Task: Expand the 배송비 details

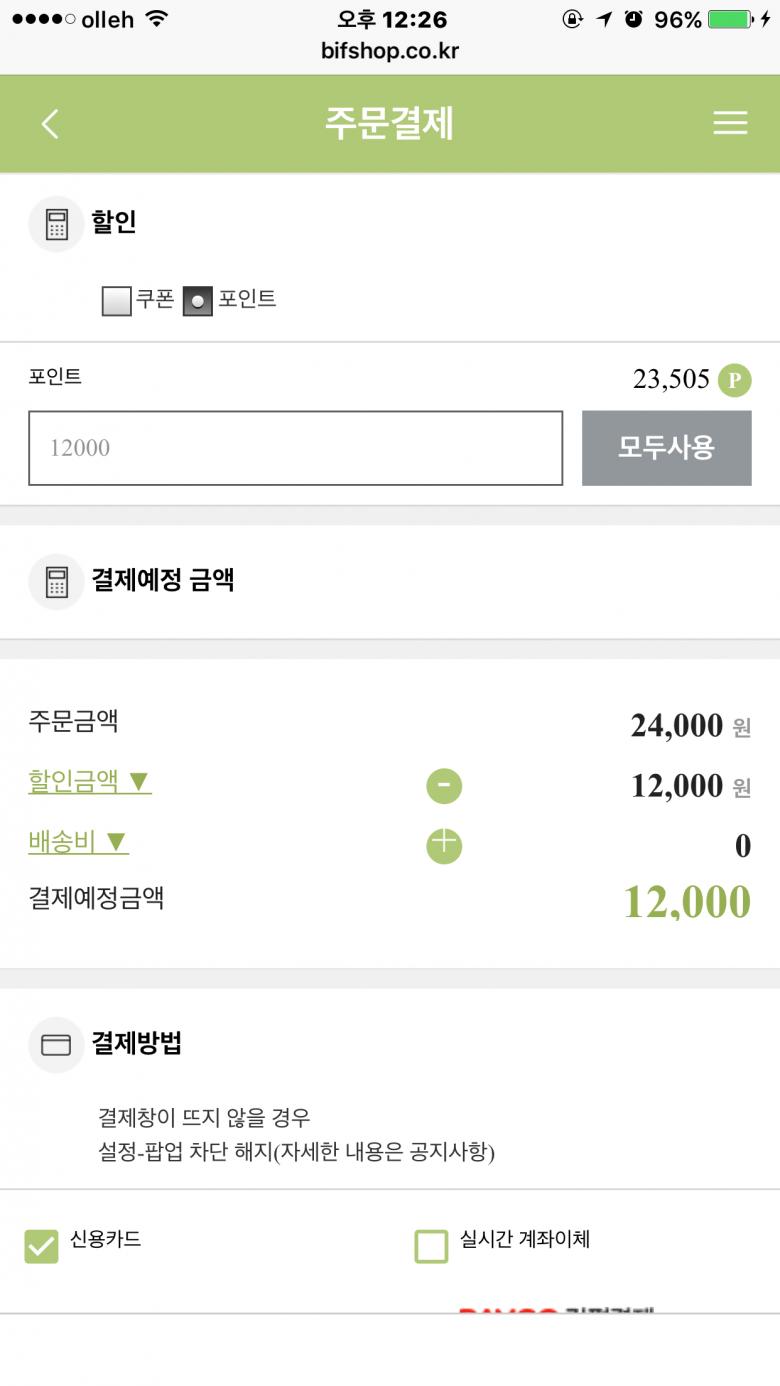Action: 78,842
